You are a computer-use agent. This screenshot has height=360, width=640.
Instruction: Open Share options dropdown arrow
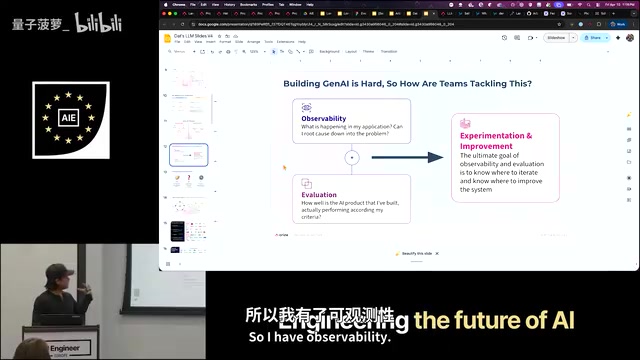tap(607, 38)
